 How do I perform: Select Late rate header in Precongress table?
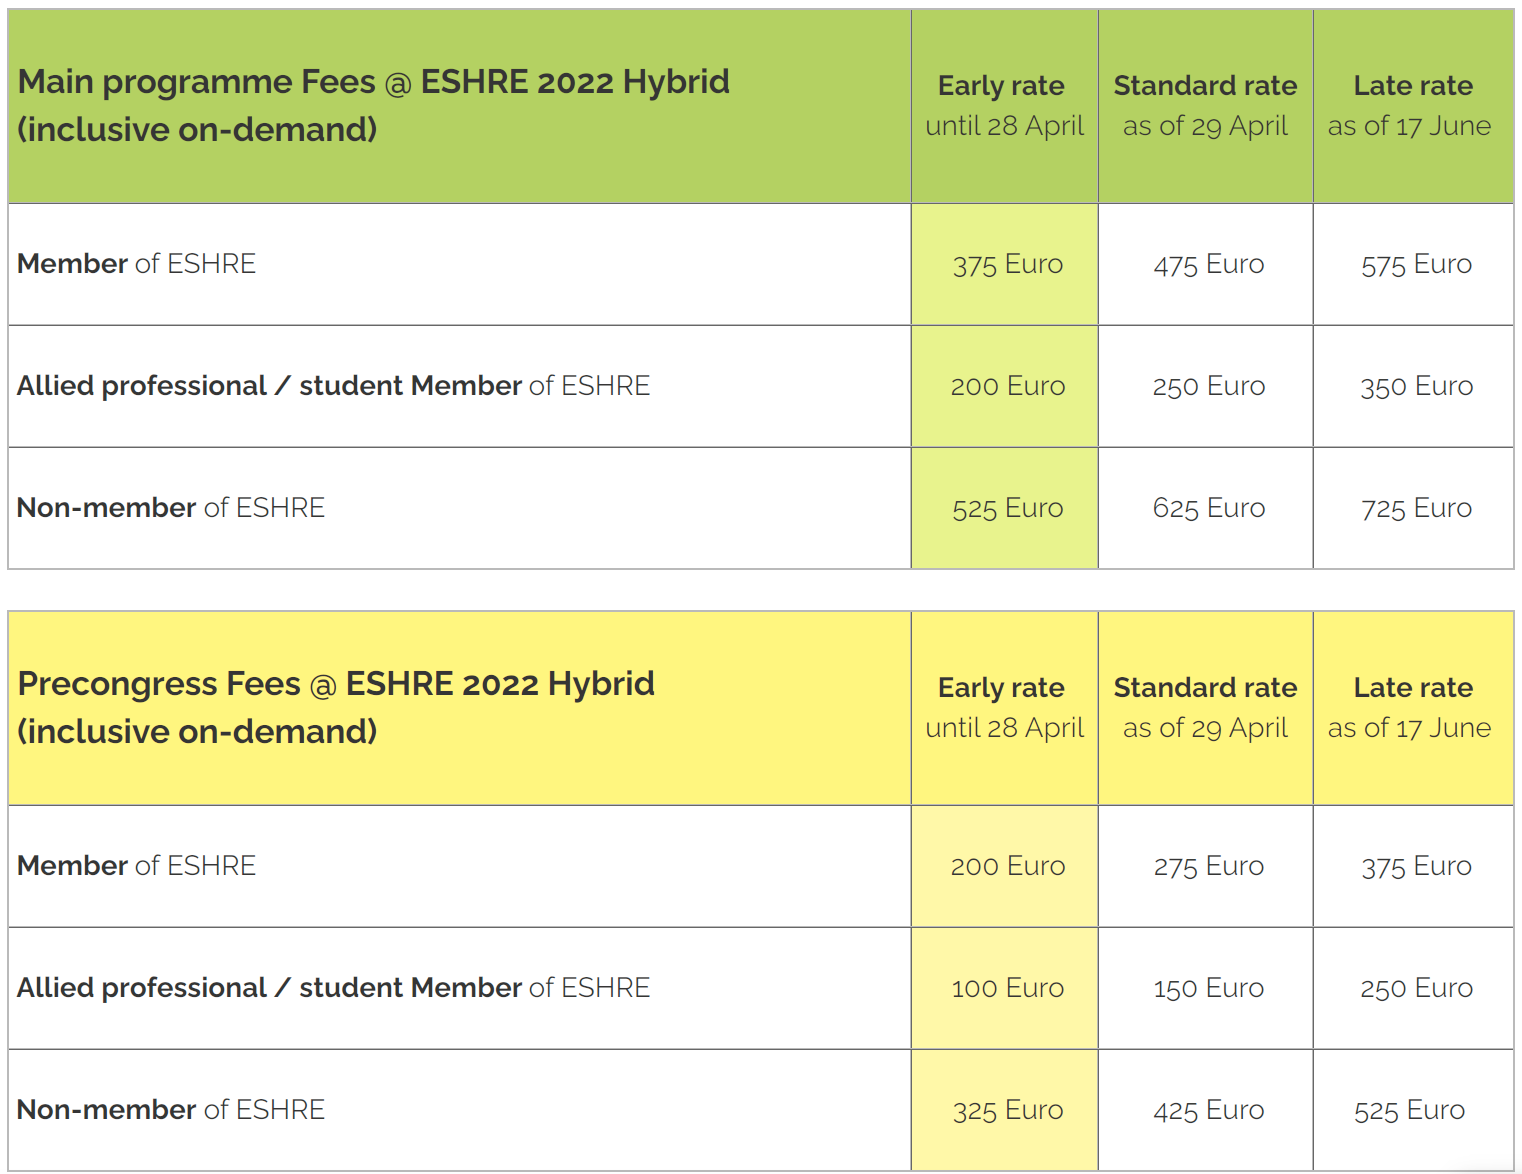(x=1411, y=707)
